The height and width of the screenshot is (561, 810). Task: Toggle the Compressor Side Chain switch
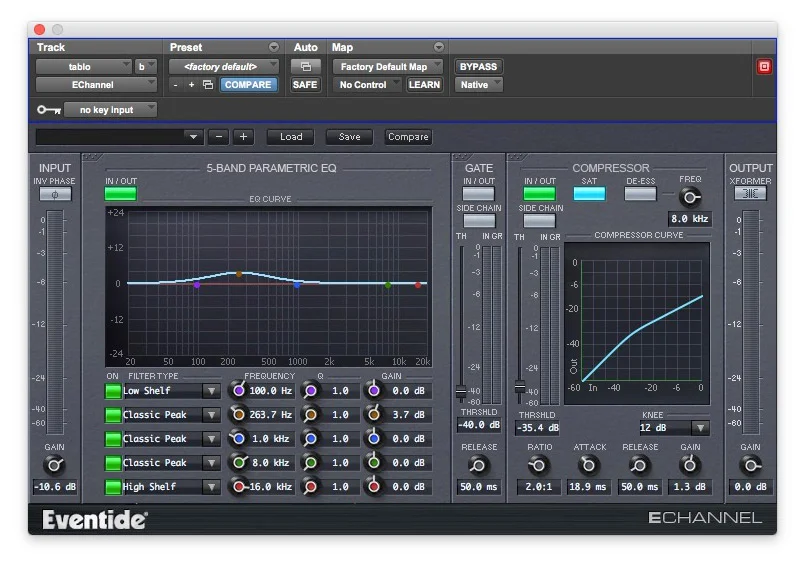(x=539, y=221)
